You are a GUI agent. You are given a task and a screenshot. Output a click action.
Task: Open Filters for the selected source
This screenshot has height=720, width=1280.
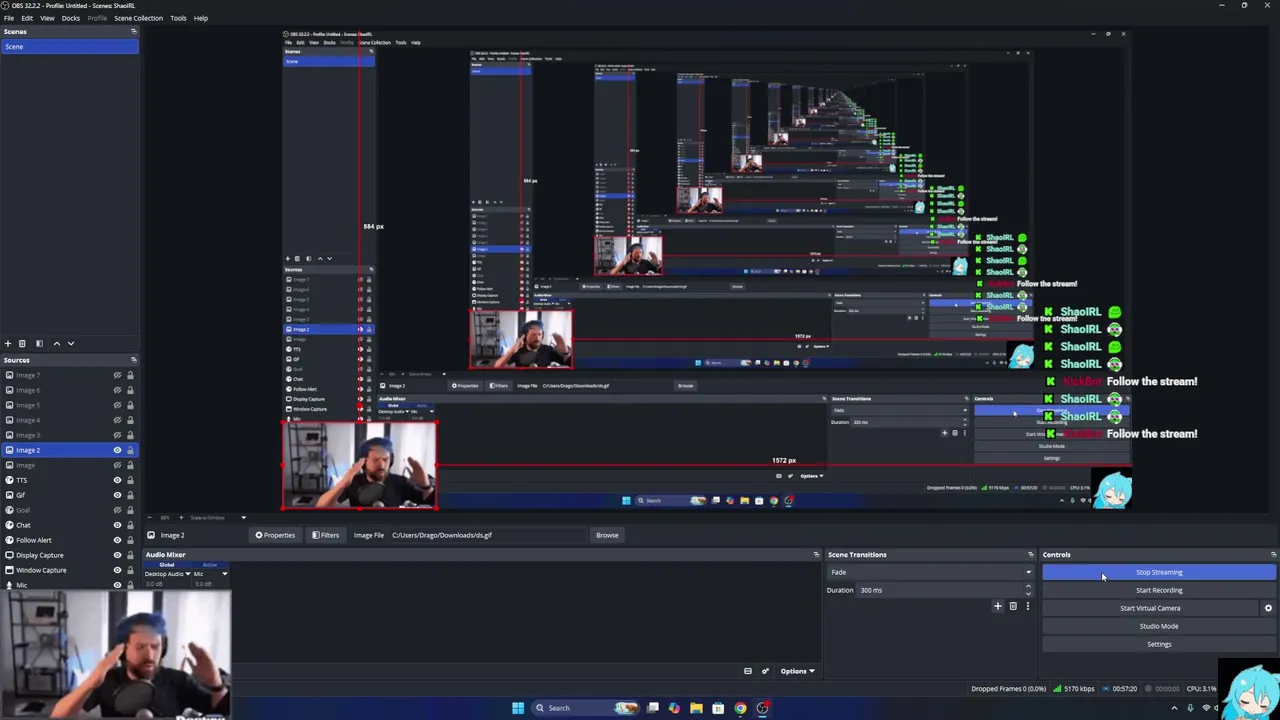click(325, 535)
